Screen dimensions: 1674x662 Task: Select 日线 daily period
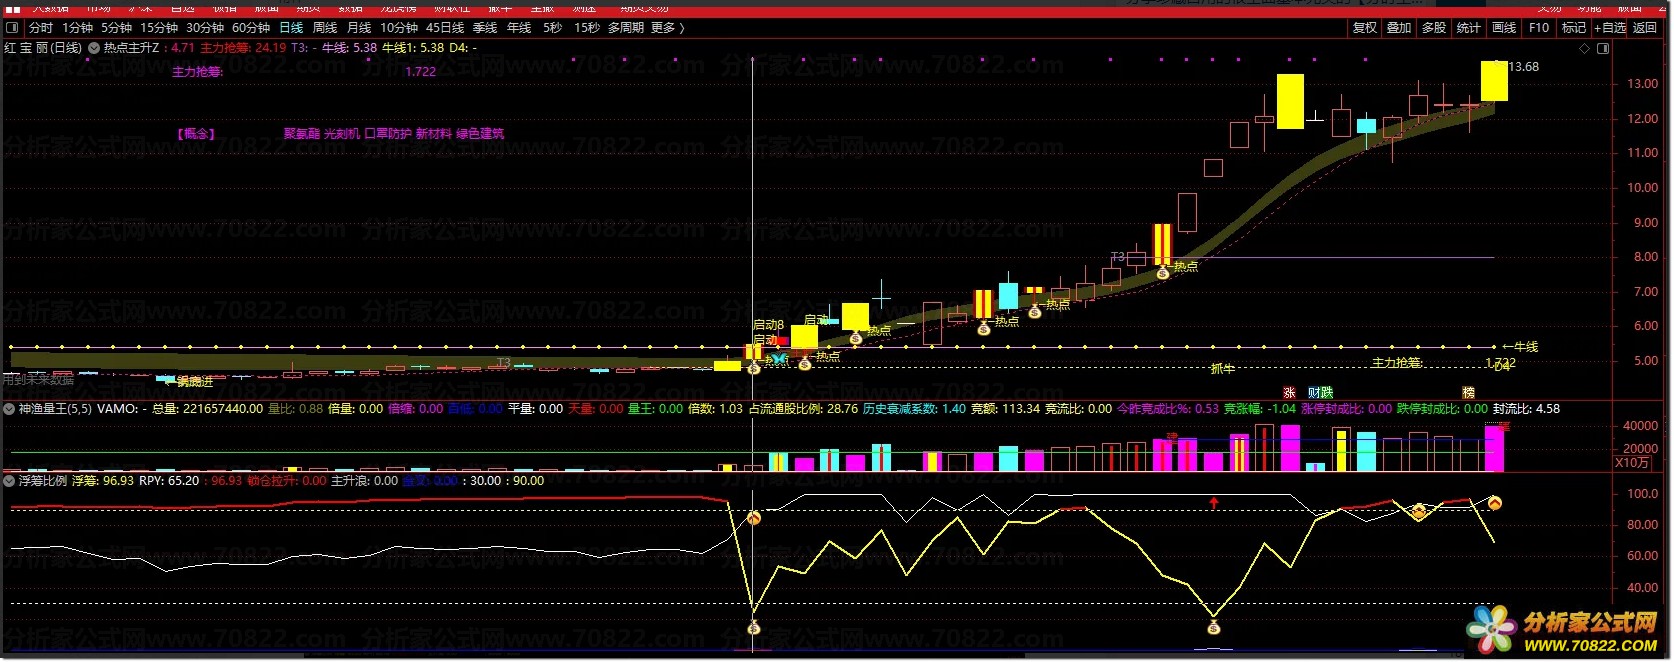(x=291, y=28)
